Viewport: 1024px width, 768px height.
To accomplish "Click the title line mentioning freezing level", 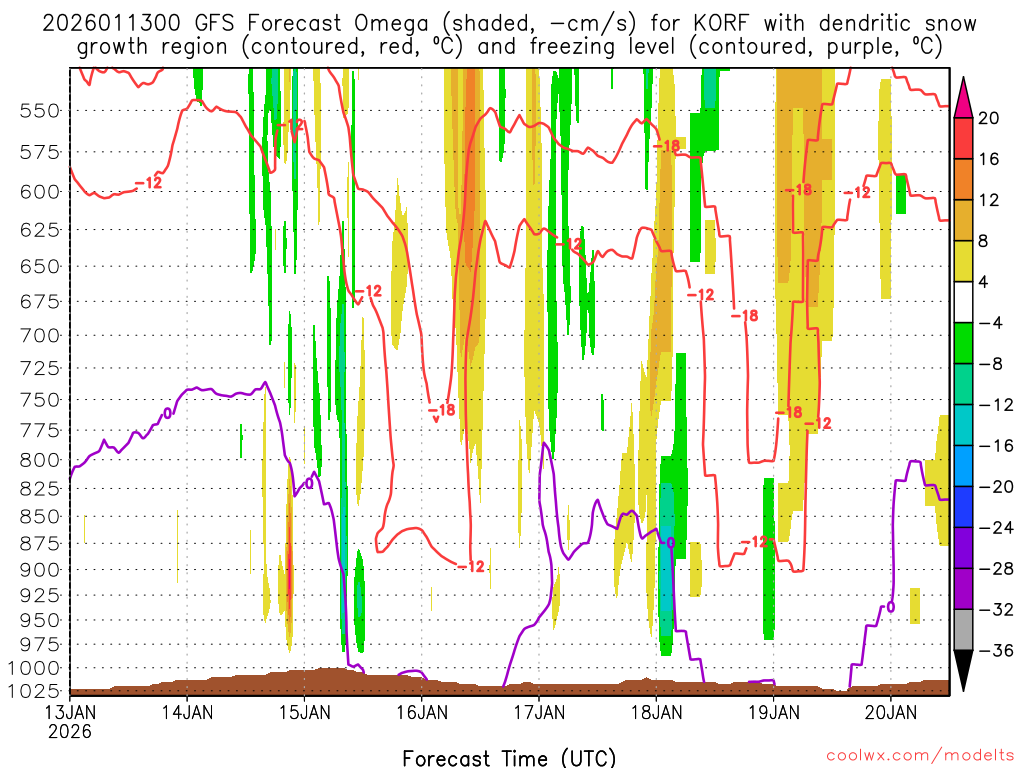I will (509, 47).
